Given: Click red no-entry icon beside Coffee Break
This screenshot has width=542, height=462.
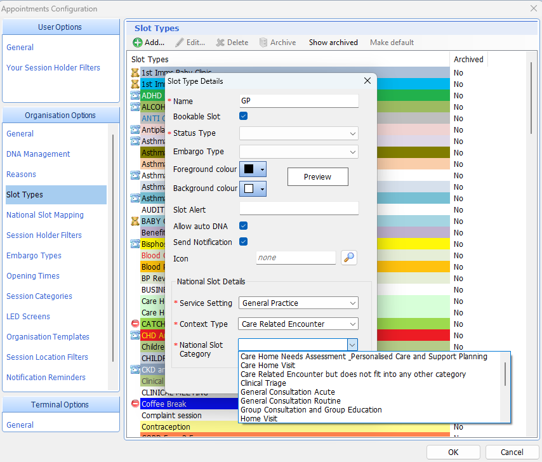Looking at the screenshot, I should (x=135, y=403).
